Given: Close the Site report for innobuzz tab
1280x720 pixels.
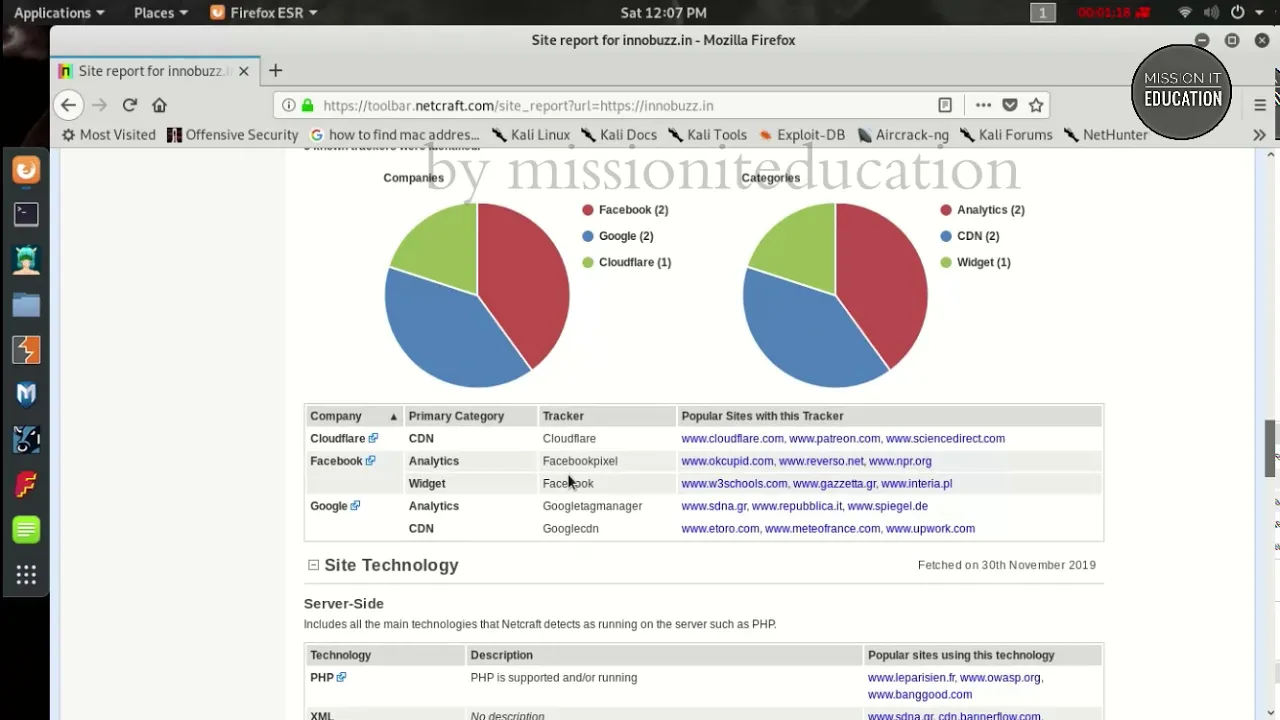Looking at the screenshot, I should click(x=243, y=71).
